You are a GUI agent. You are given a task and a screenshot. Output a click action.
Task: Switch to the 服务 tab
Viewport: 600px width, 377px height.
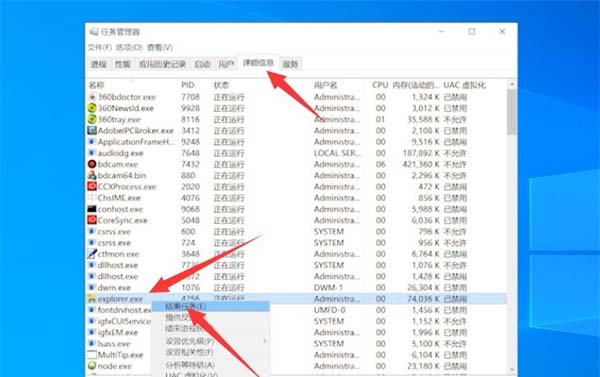(290, 64)
